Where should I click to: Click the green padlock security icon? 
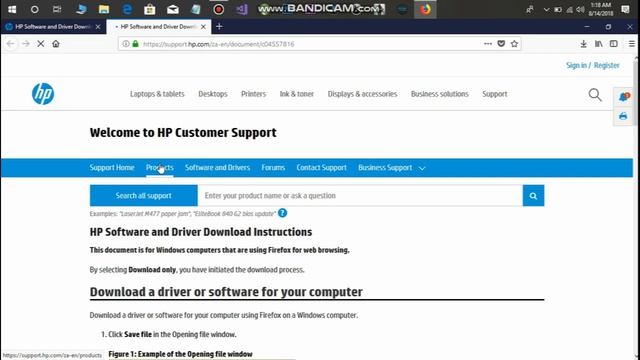coord(136,44)
